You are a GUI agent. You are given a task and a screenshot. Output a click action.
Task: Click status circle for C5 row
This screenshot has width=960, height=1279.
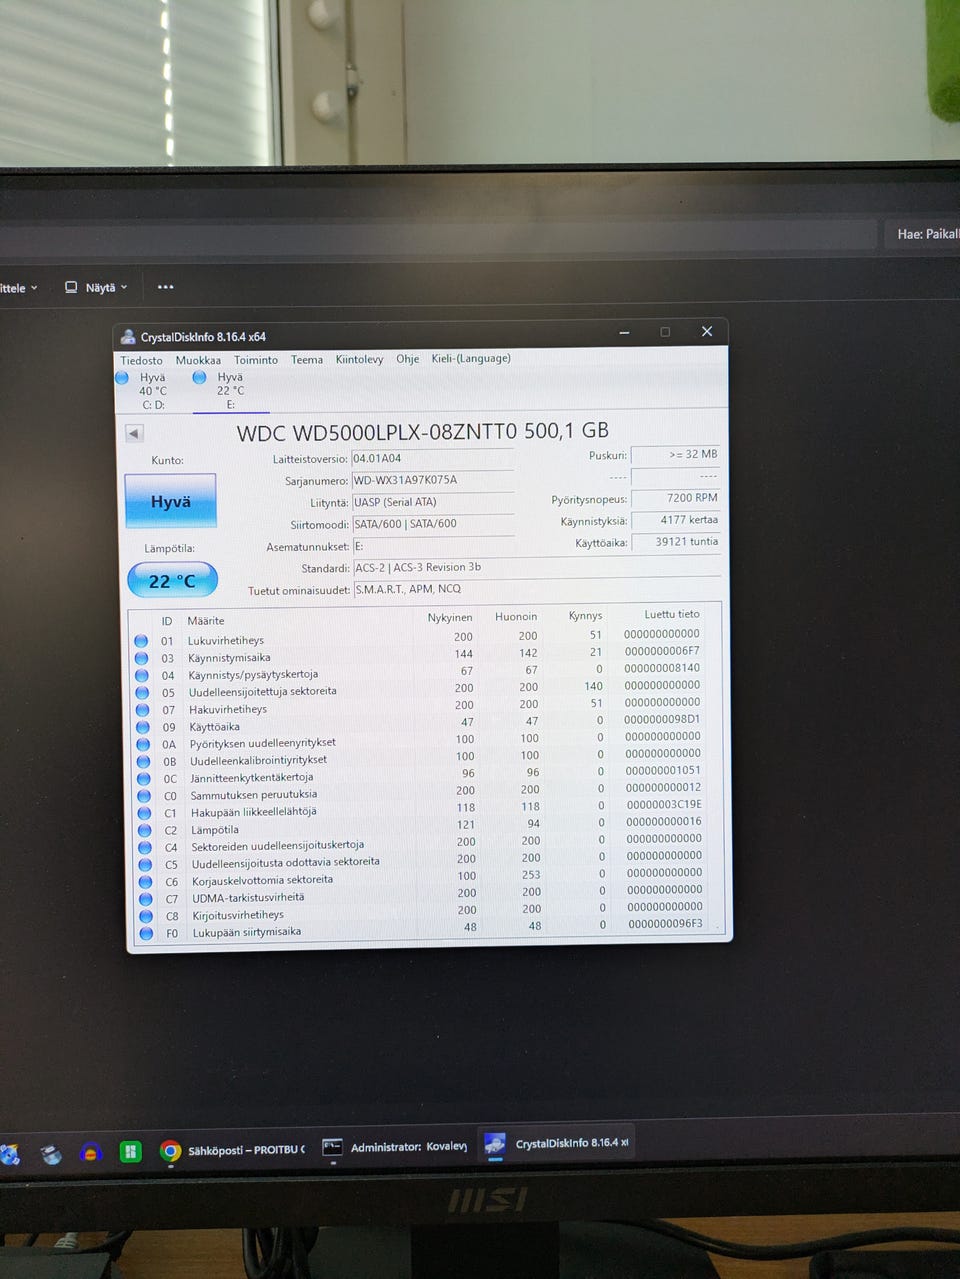[x=145, y=865]
